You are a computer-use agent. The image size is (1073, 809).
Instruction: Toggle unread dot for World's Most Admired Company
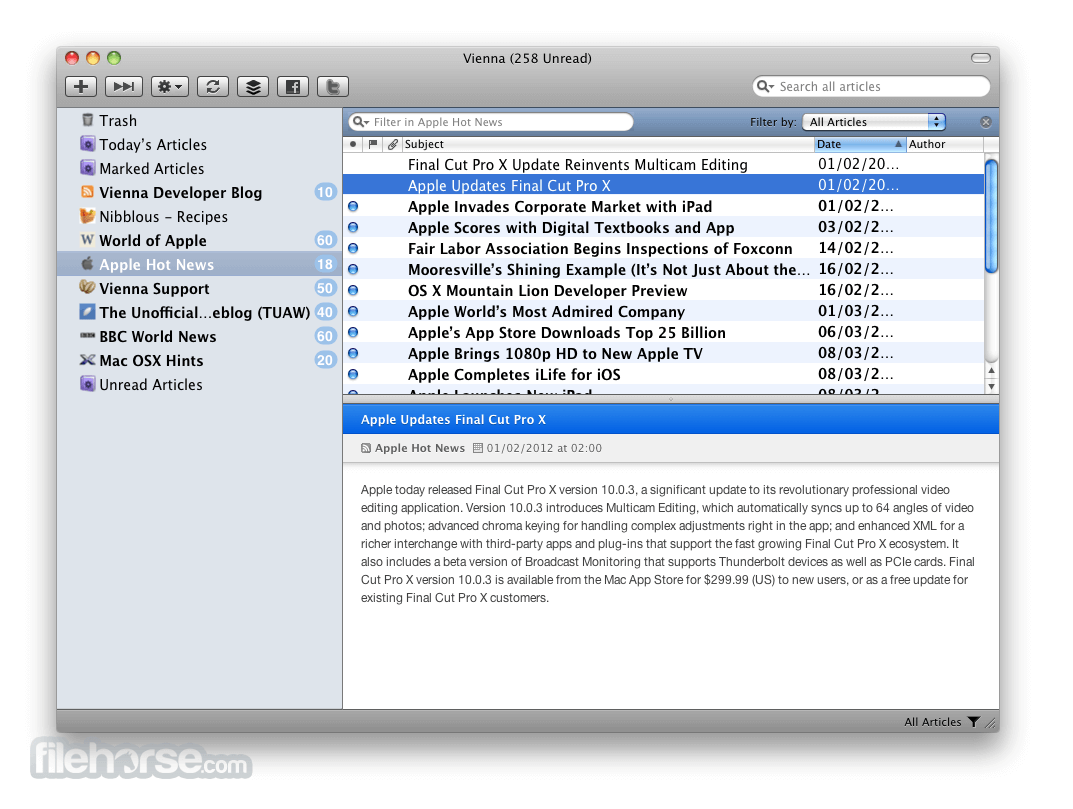353,311
